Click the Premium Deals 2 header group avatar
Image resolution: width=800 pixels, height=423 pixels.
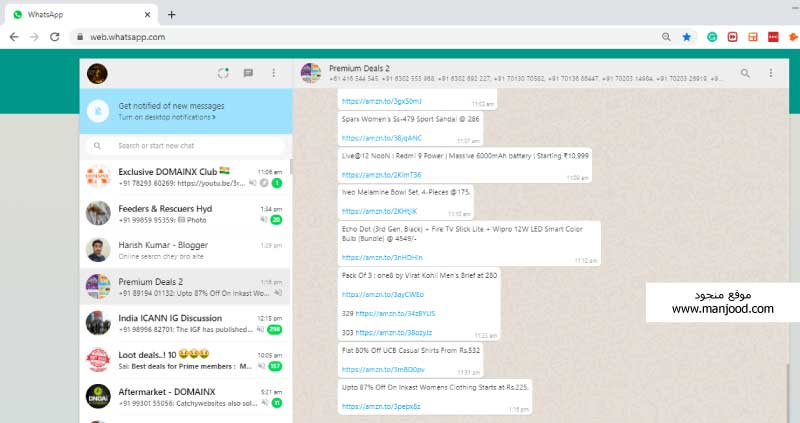click(x=311, y=73)
